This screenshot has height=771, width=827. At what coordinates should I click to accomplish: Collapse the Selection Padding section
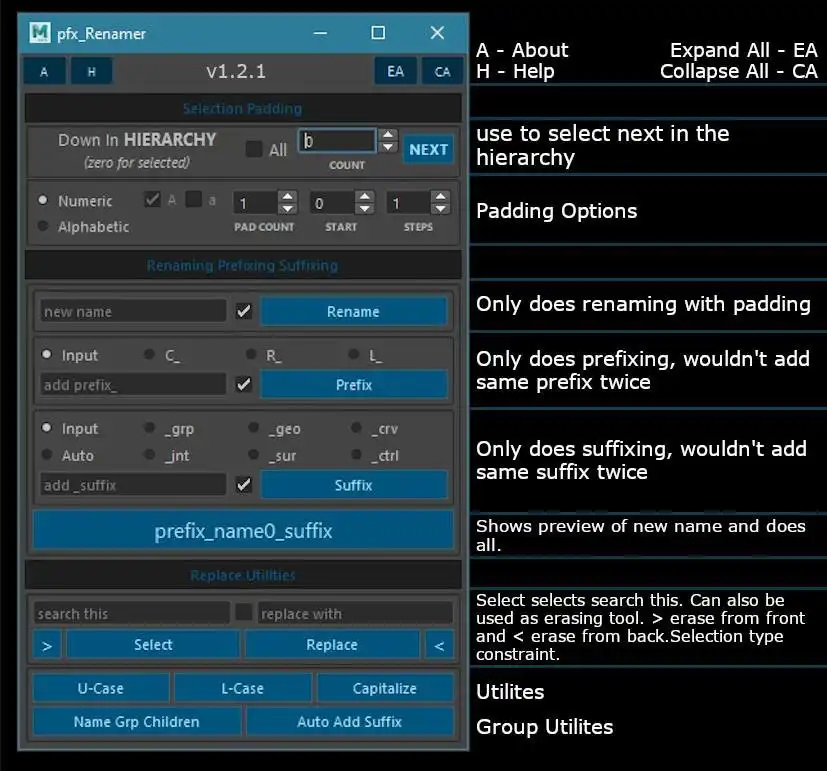click(243, 109)
